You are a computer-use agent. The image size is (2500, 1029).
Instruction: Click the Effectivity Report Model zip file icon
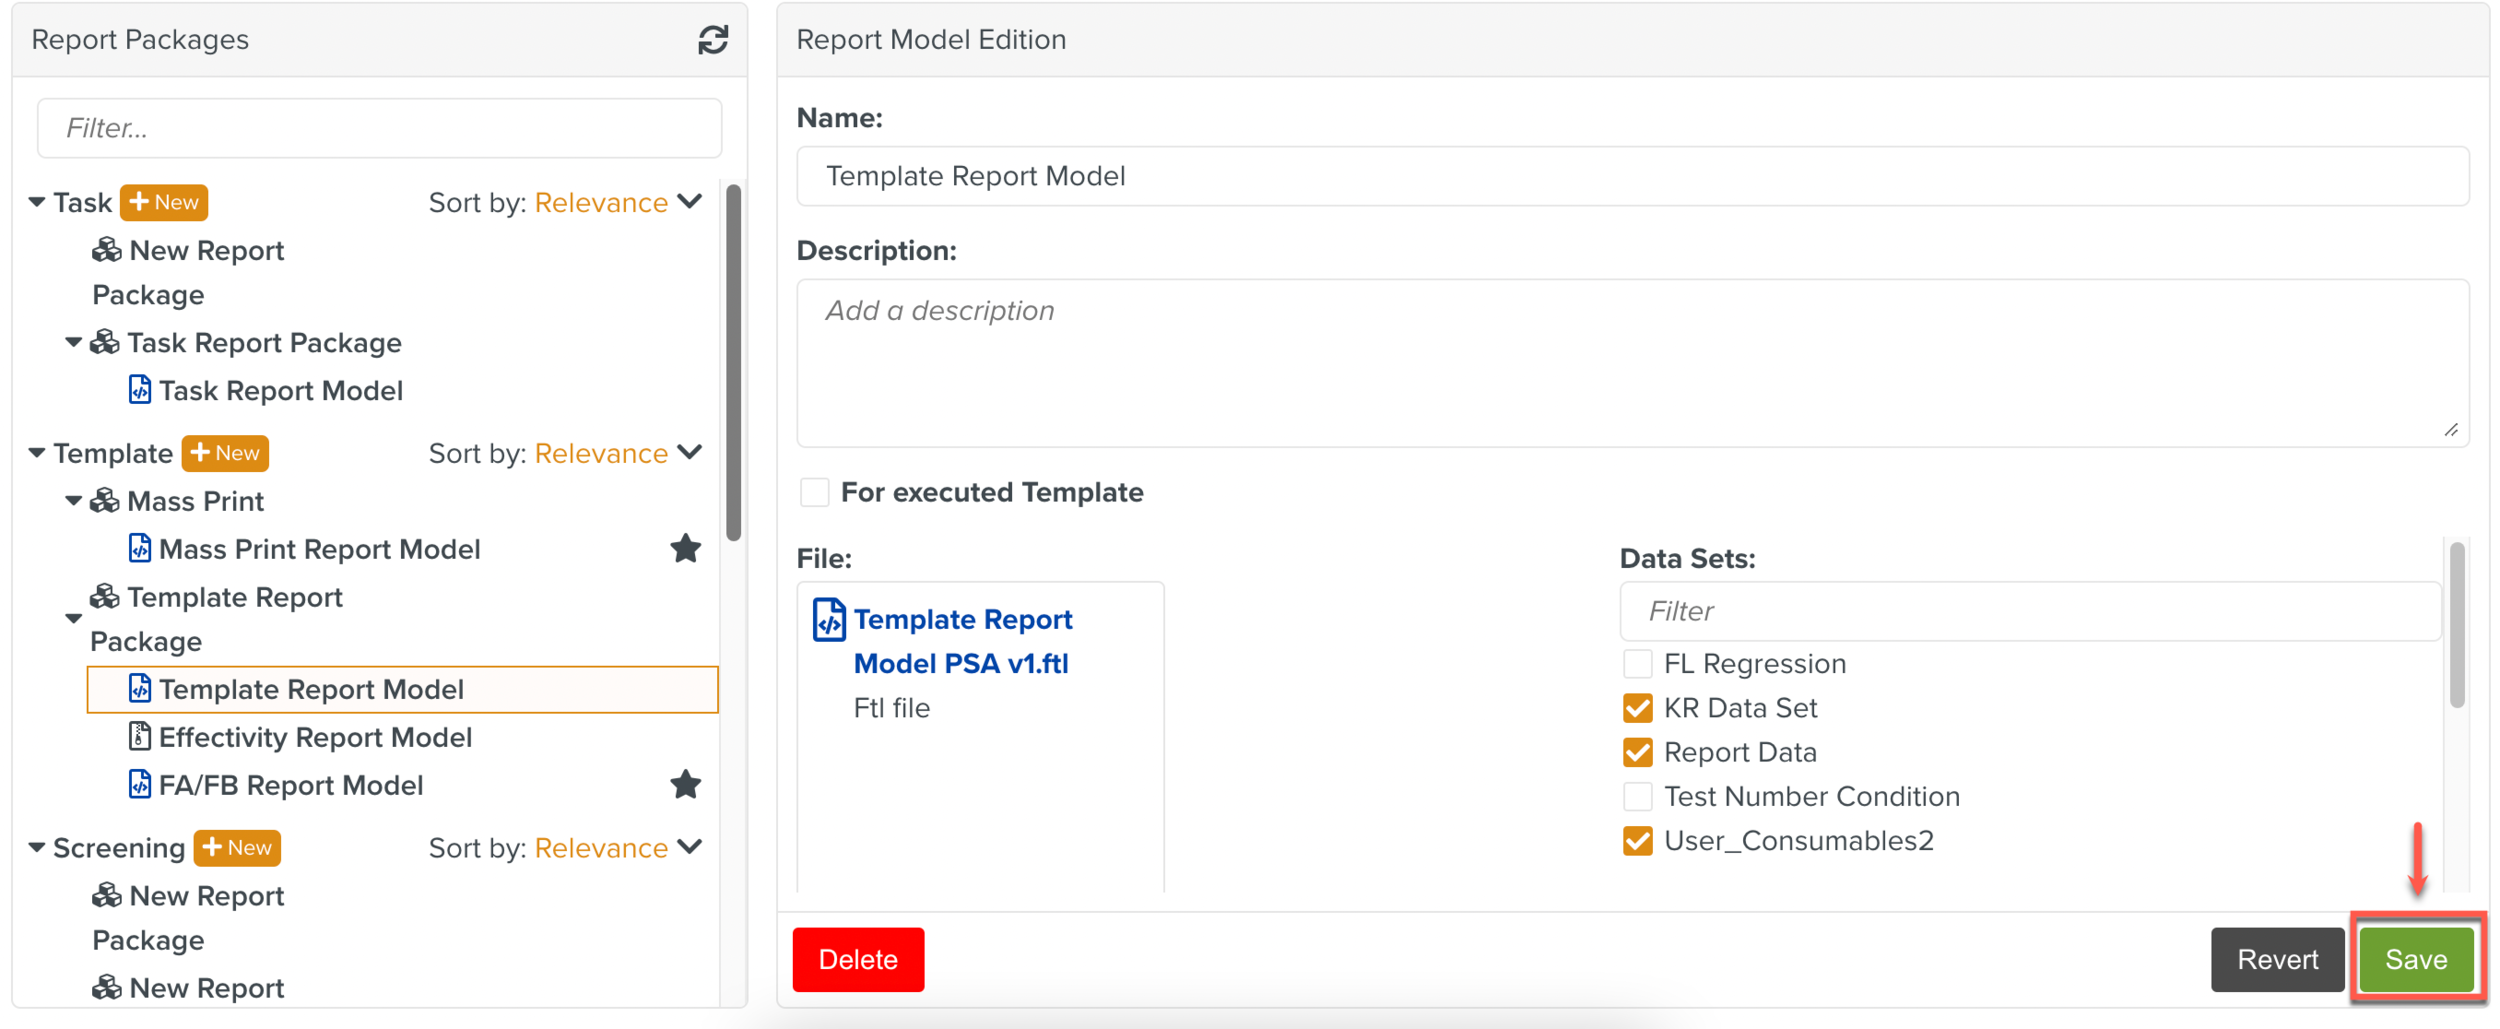(x=140, y=737)
